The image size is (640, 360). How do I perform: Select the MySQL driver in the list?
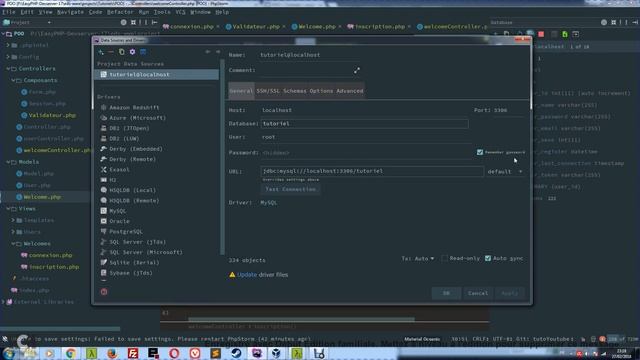click(x=118, y=211)
